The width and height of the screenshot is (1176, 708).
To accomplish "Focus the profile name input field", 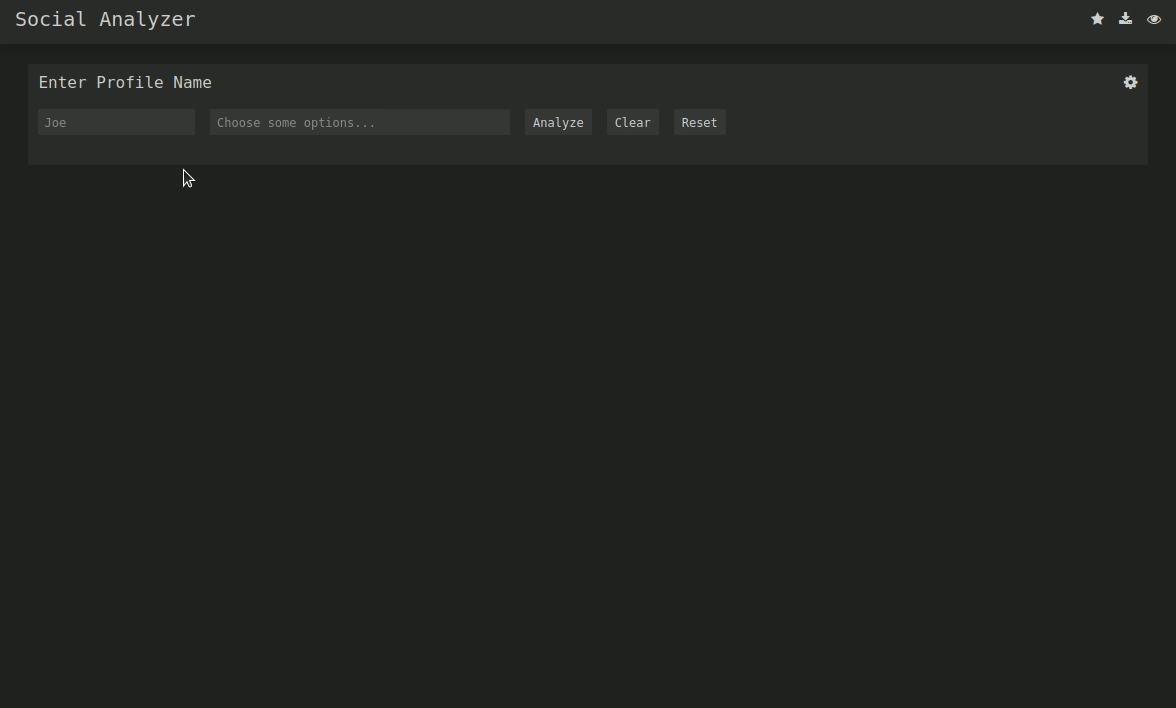I will pos(116,122).
